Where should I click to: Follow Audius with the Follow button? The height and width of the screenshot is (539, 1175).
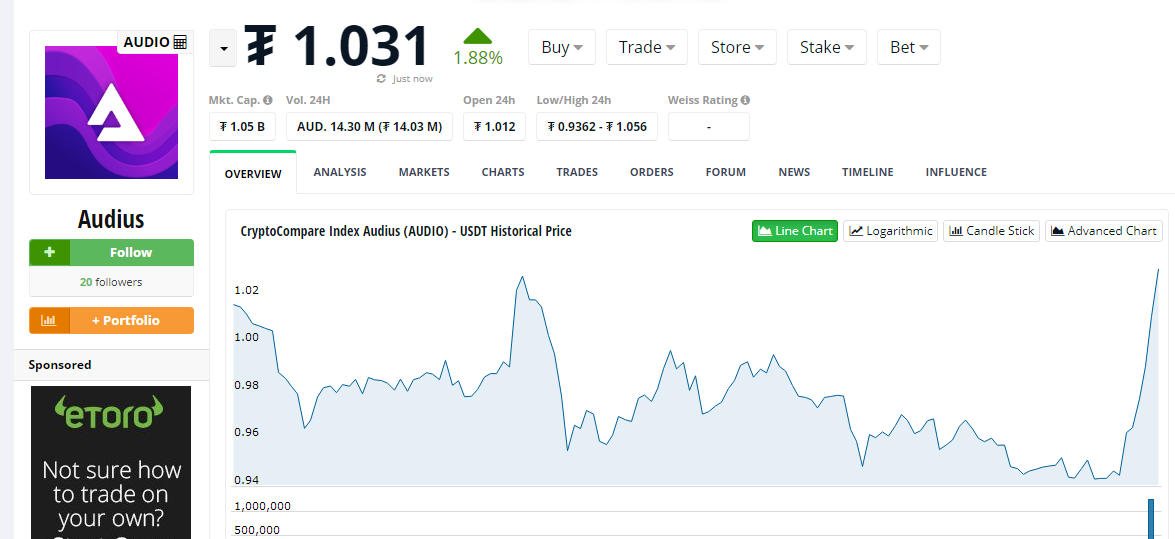click(131, 253)
